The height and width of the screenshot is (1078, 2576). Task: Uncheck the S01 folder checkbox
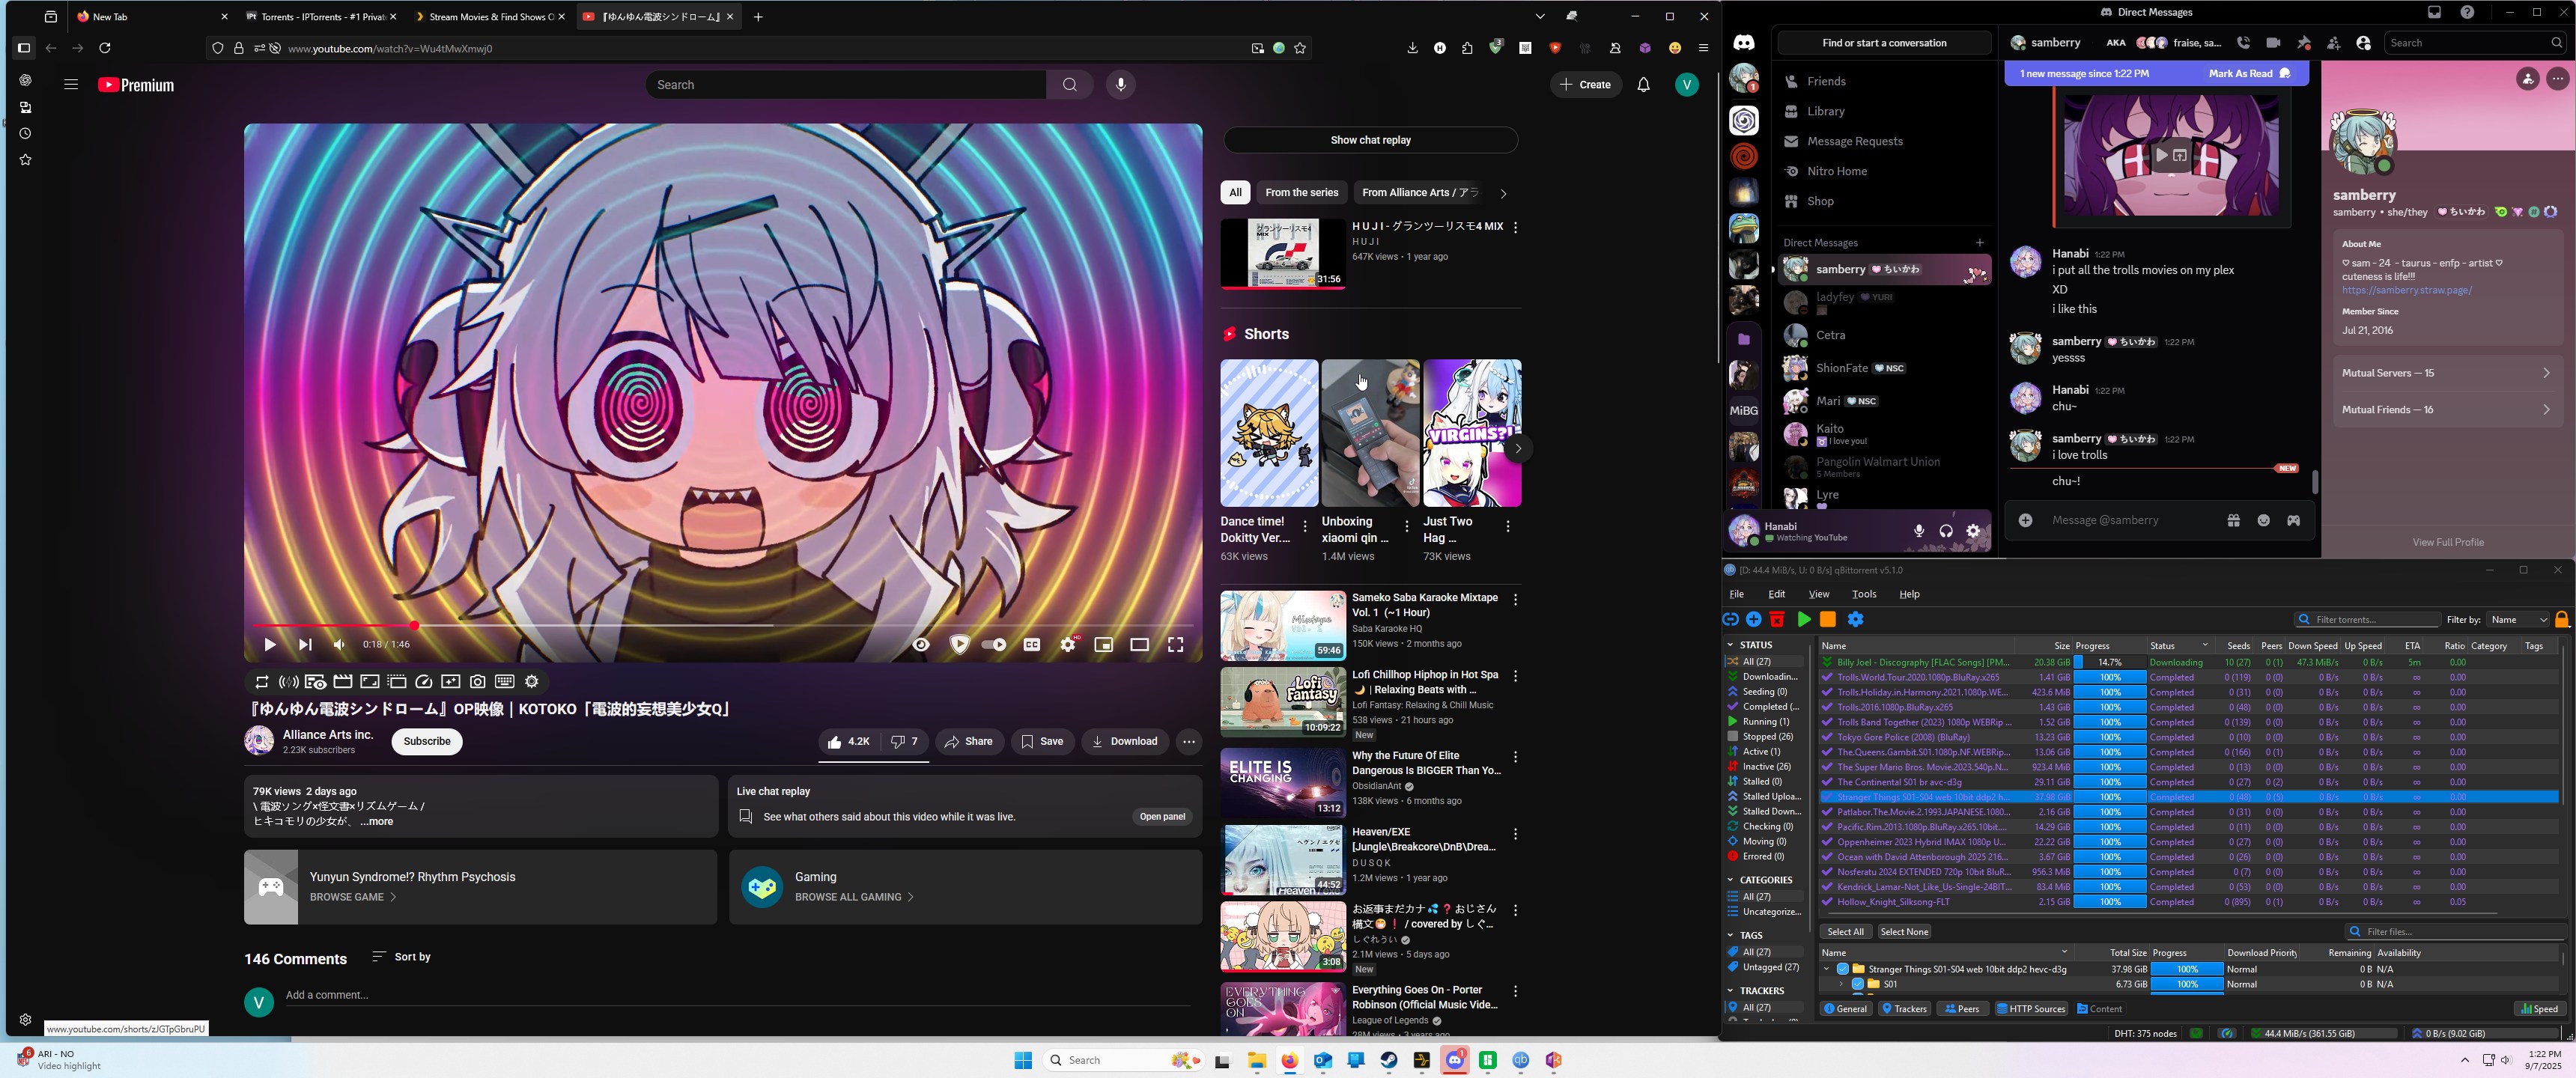(x=1857, y=984)
